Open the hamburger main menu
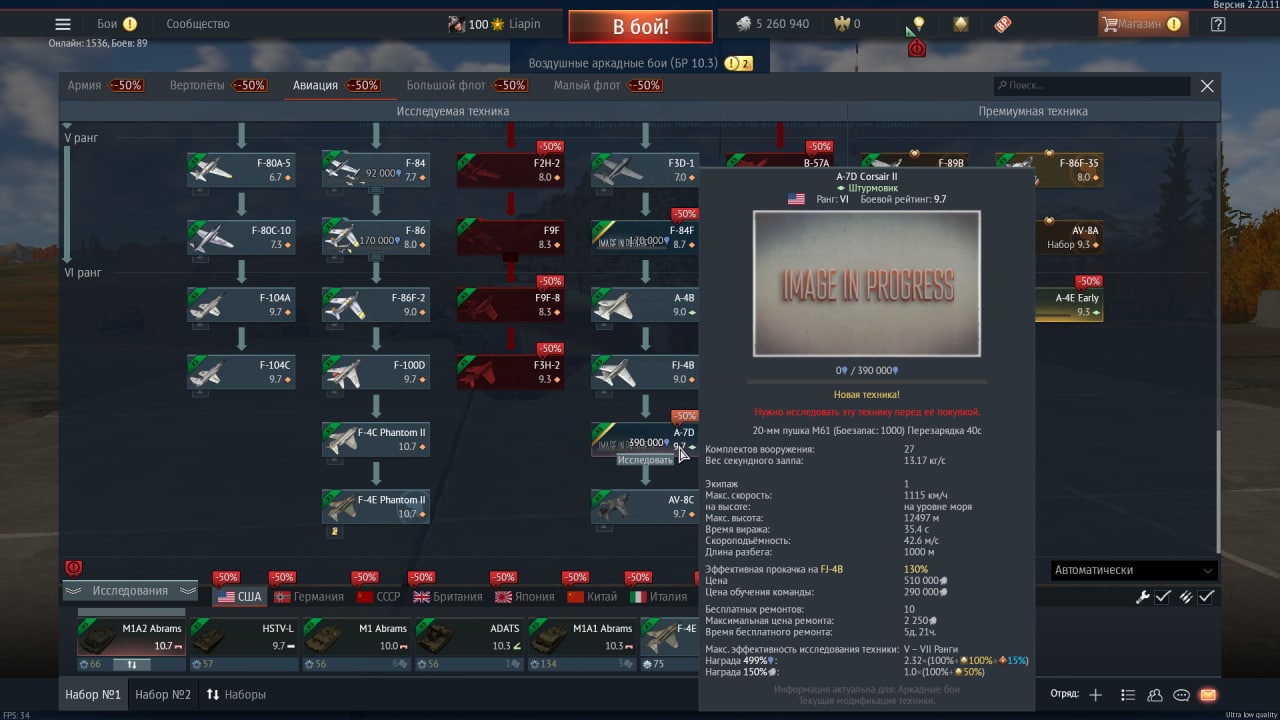The height and width of the screenshot is (720, 1280). tap(63, 24)
